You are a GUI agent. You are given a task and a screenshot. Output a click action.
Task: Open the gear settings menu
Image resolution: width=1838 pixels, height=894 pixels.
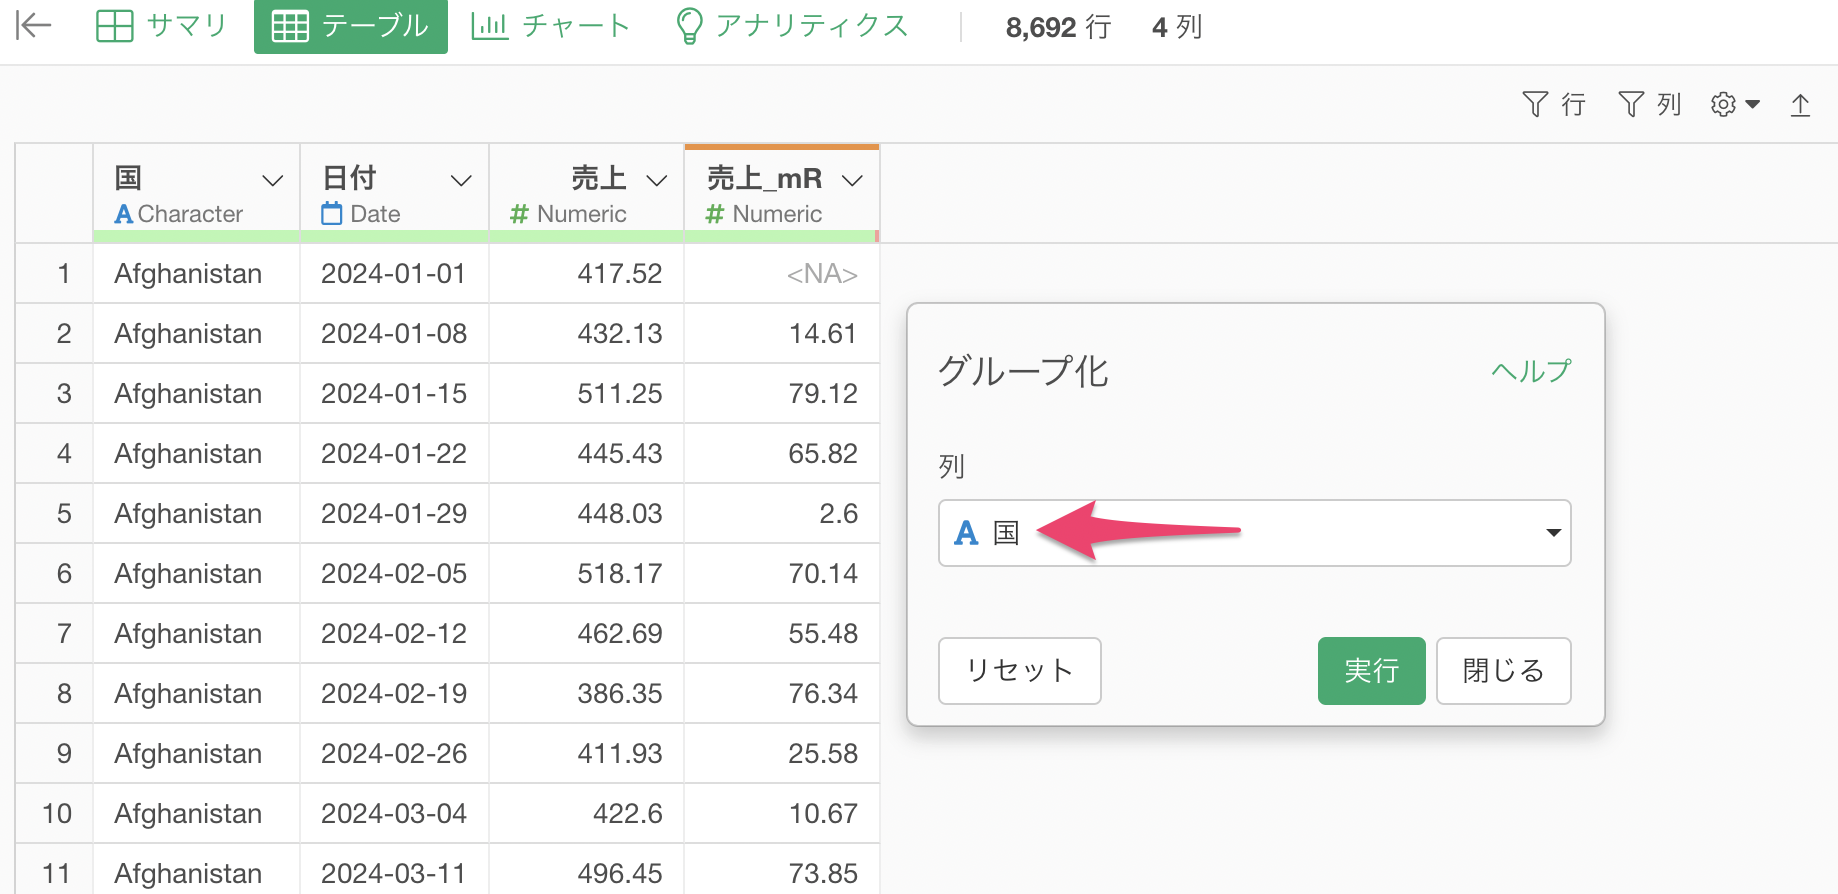pos(1735,104)
